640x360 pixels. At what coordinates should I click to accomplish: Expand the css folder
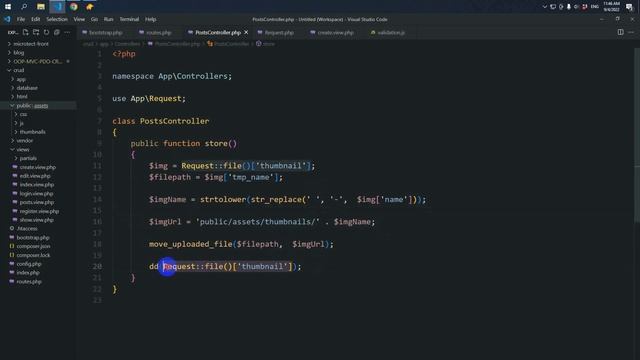pyautogui.click(x=23, y=114)
